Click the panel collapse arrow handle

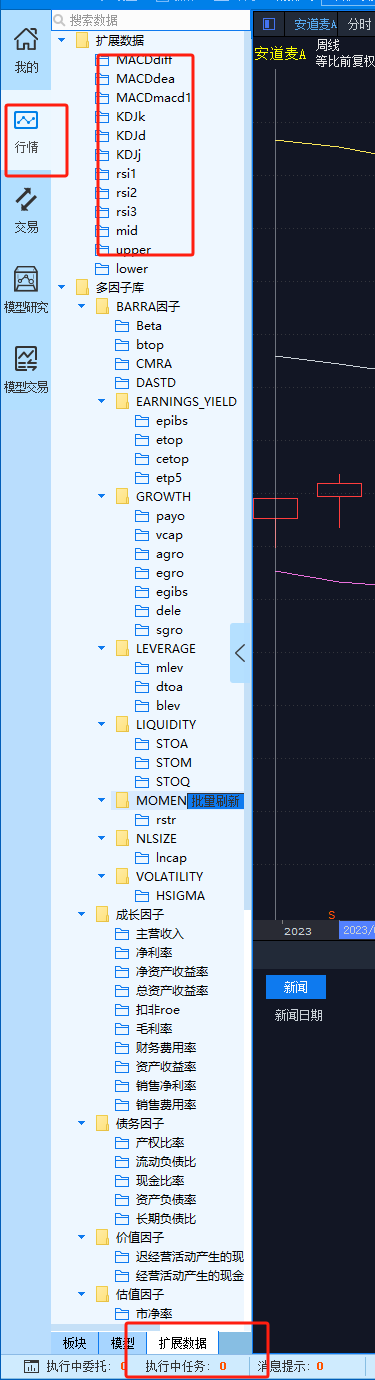click(240, 653)
